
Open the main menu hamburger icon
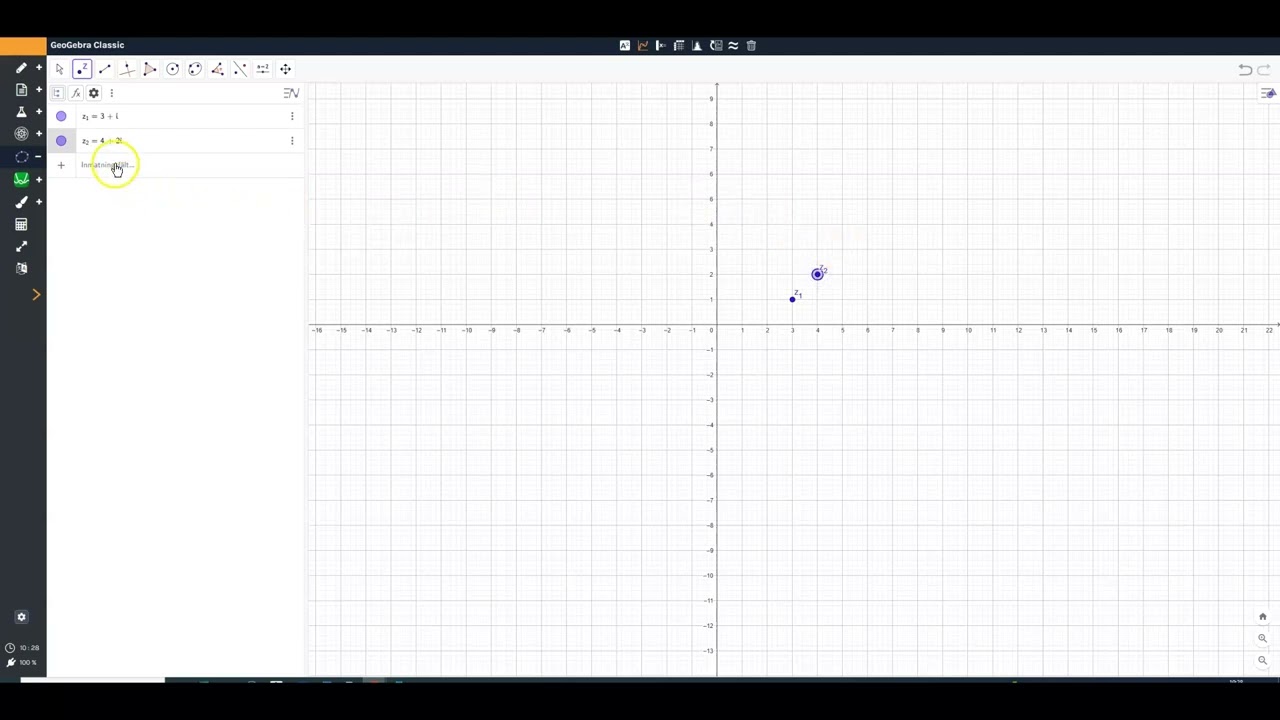(291, 93)
